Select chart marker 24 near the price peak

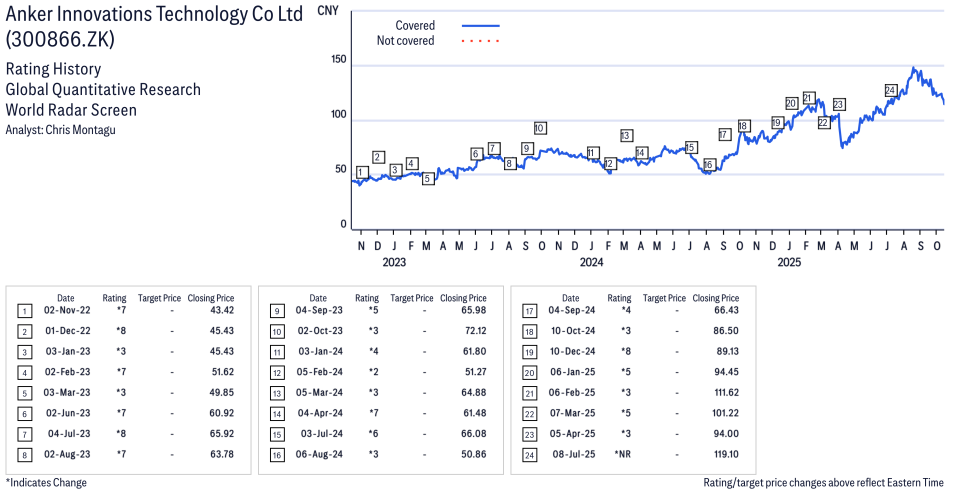point(890,91)
